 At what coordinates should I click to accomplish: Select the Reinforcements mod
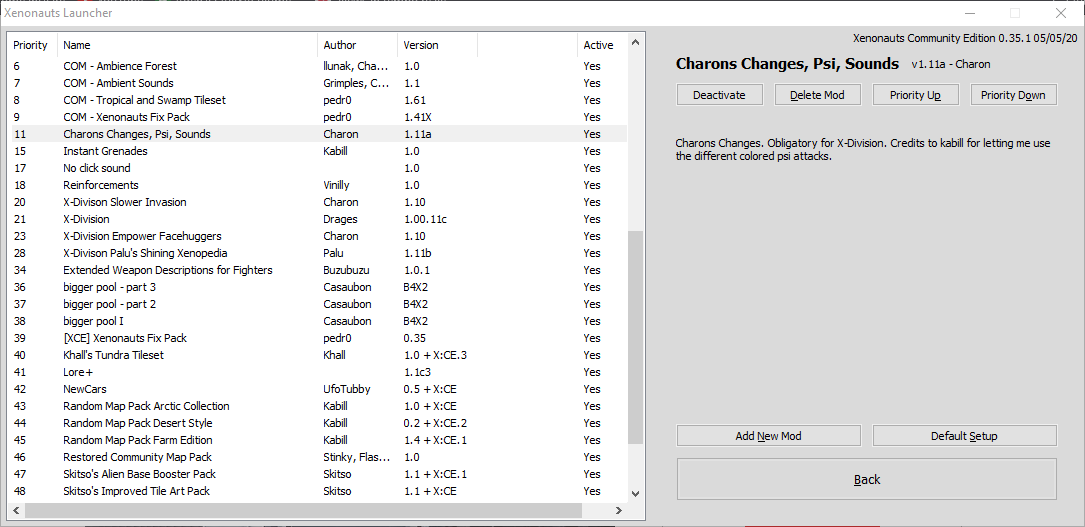point(318,185)
